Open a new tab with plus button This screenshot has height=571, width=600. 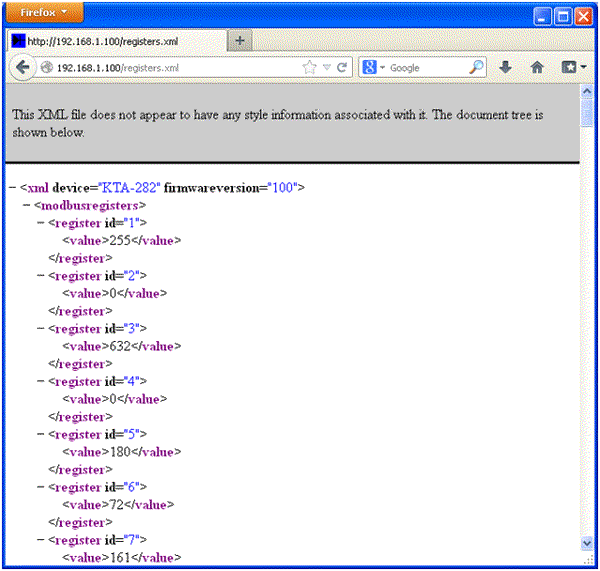pyautogui.click(x=240, y=41)
